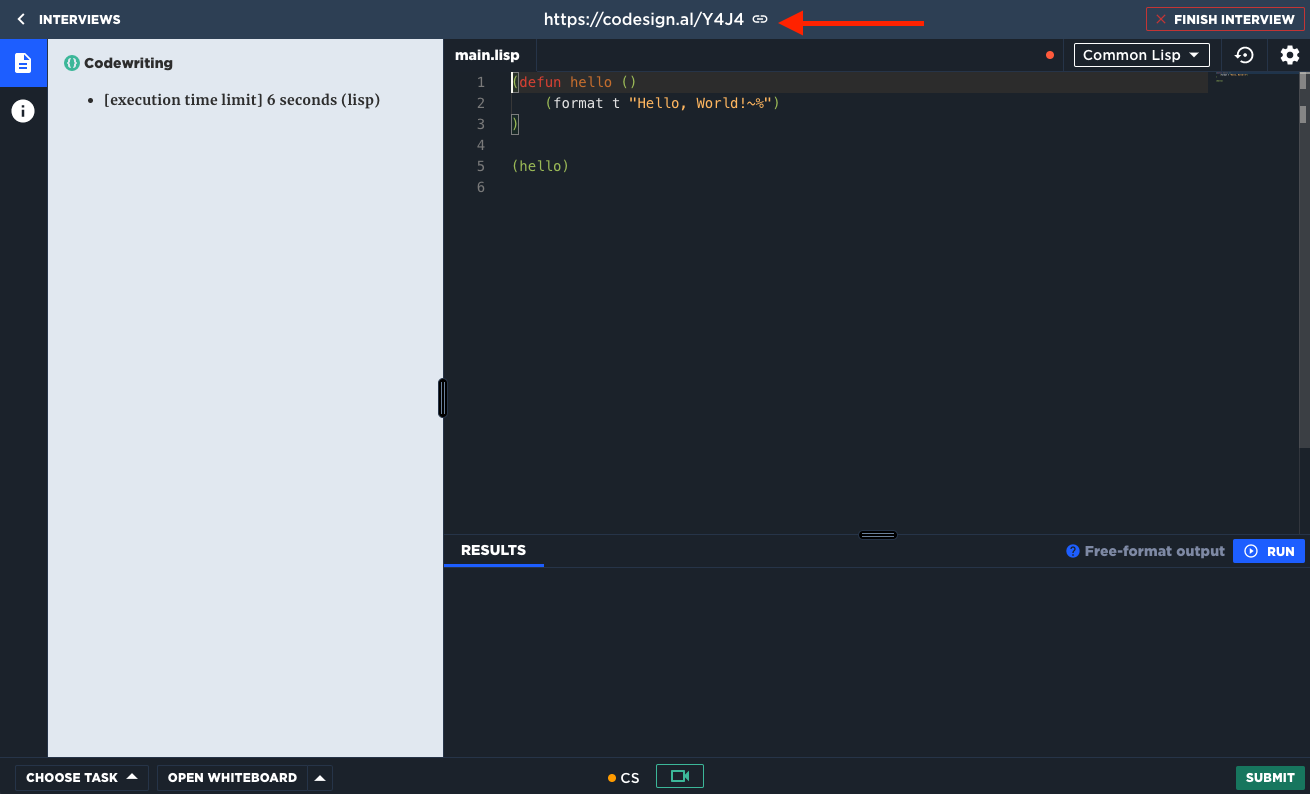Image resolution: width=1310 pixels, height=794 pixels.
Task: Run the code
Action: (x=1268, y=551)
